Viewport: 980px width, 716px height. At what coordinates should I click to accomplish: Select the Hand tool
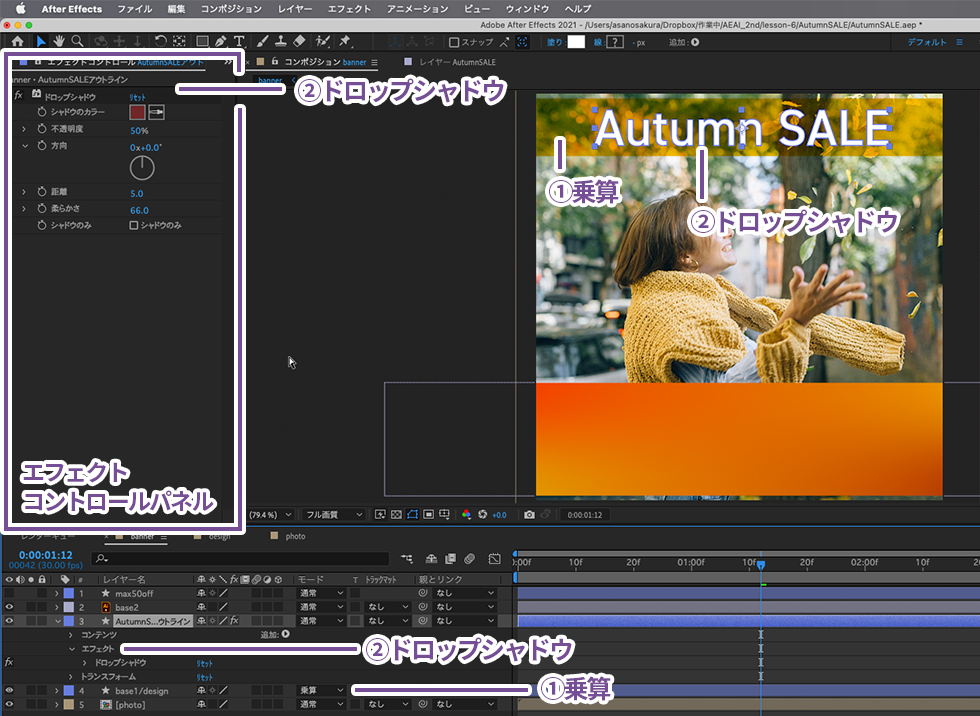pyautogui.click(x=59, y=41)
